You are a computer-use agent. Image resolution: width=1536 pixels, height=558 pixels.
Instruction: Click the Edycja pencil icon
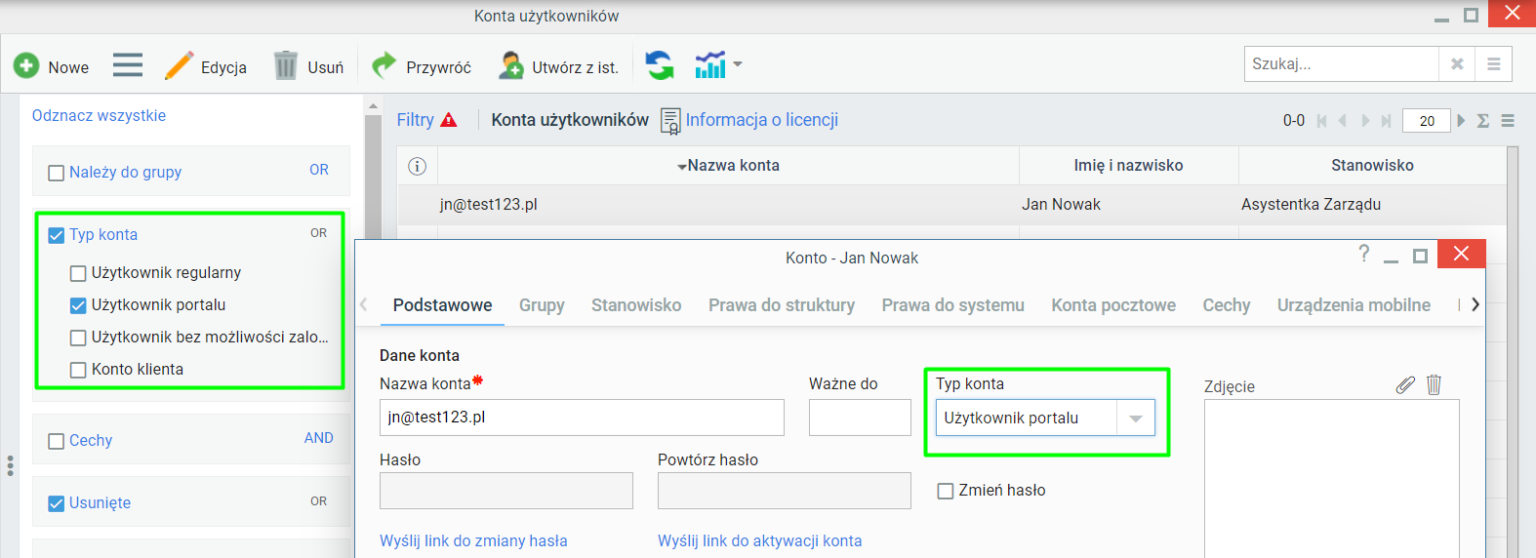pyautogui.click(x=178, y=66)
